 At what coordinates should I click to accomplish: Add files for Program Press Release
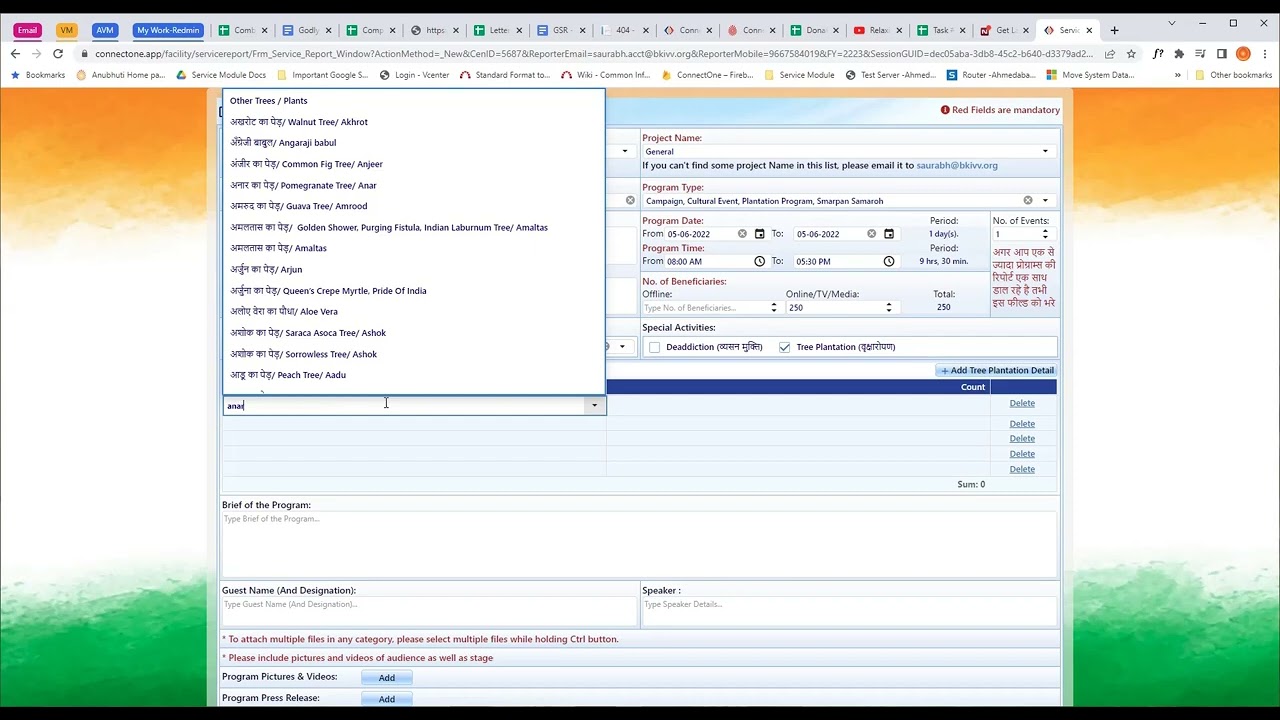[x=386, y=699]
